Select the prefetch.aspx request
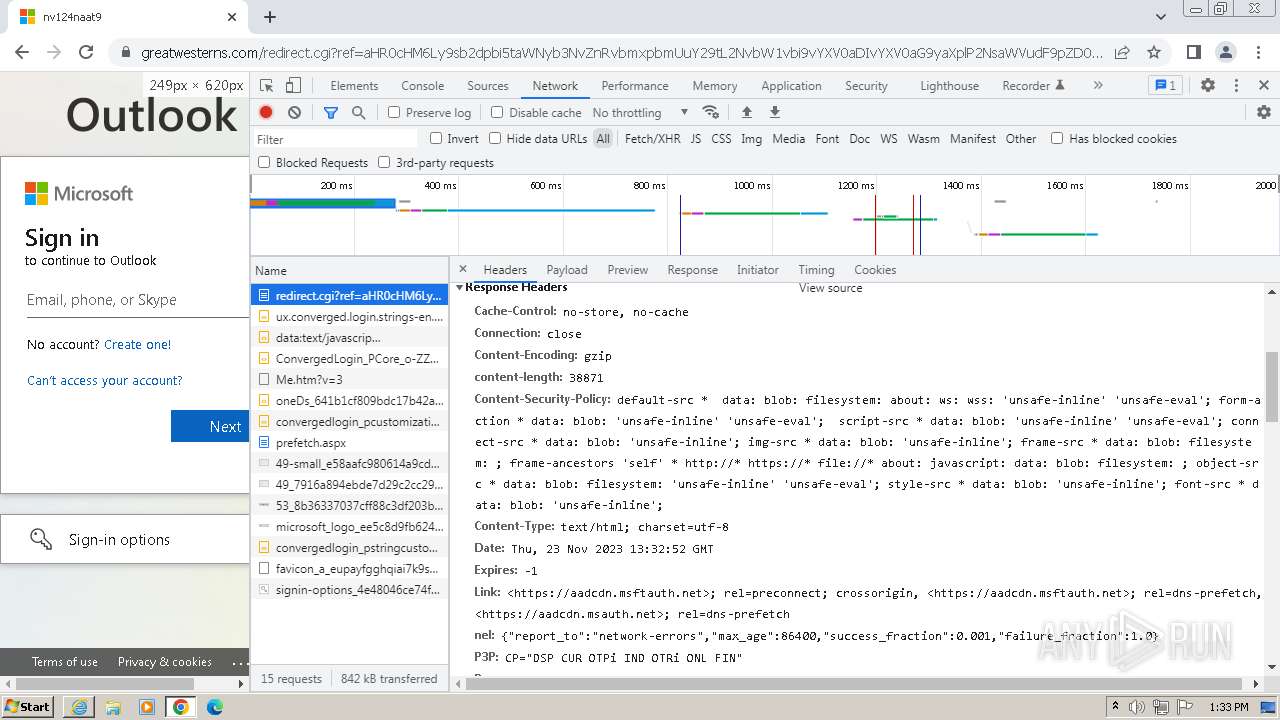This screenshot has width=1280, height=720. click(350, 442)
